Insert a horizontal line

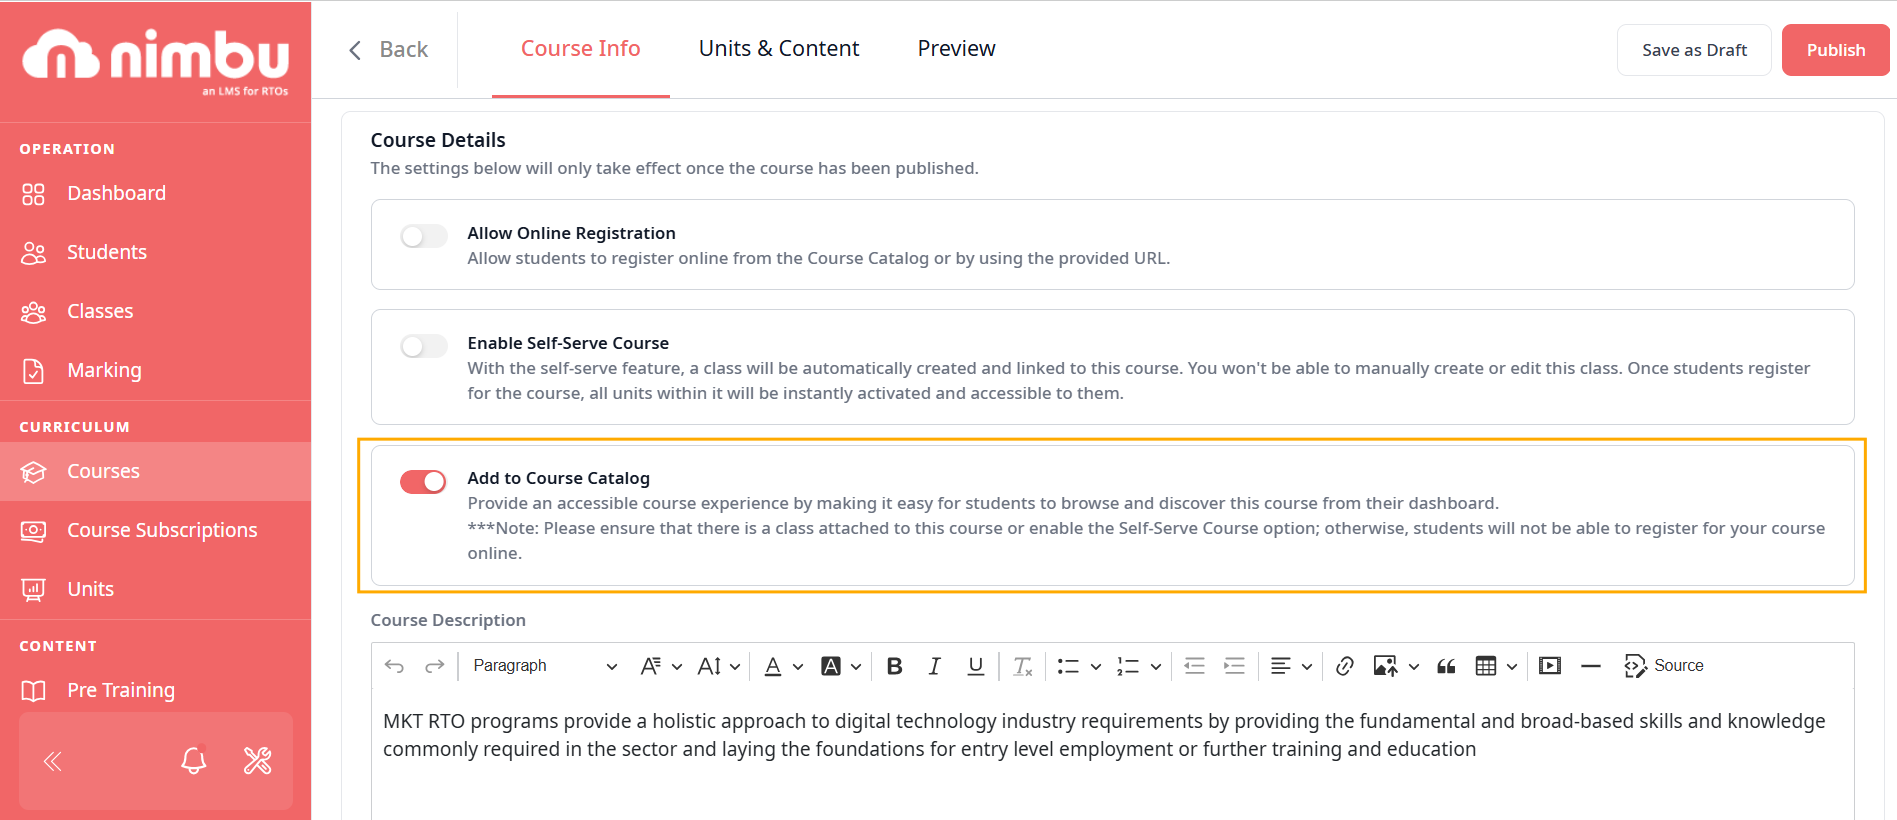coord(1591,666)
